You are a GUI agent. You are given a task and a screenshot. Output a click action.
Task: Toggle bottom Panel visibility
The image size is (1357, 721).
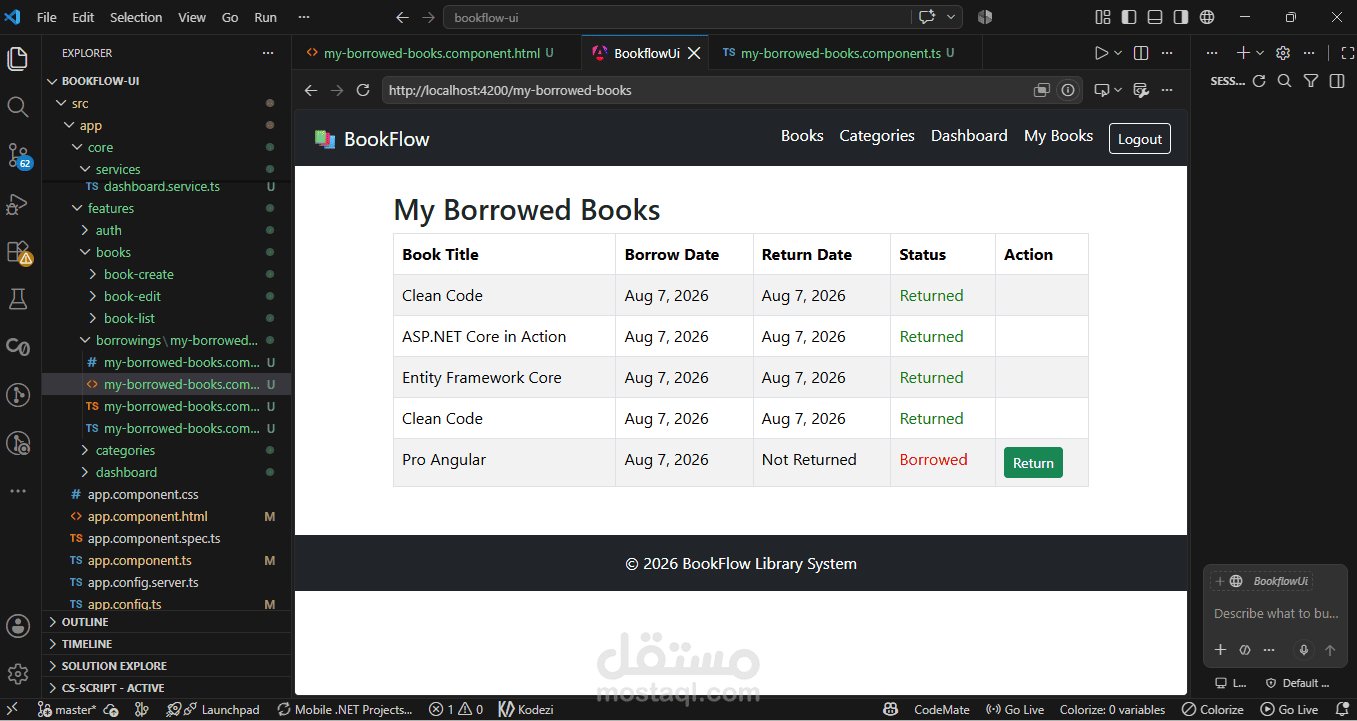pyautogui.click(x=1155, y=17)
